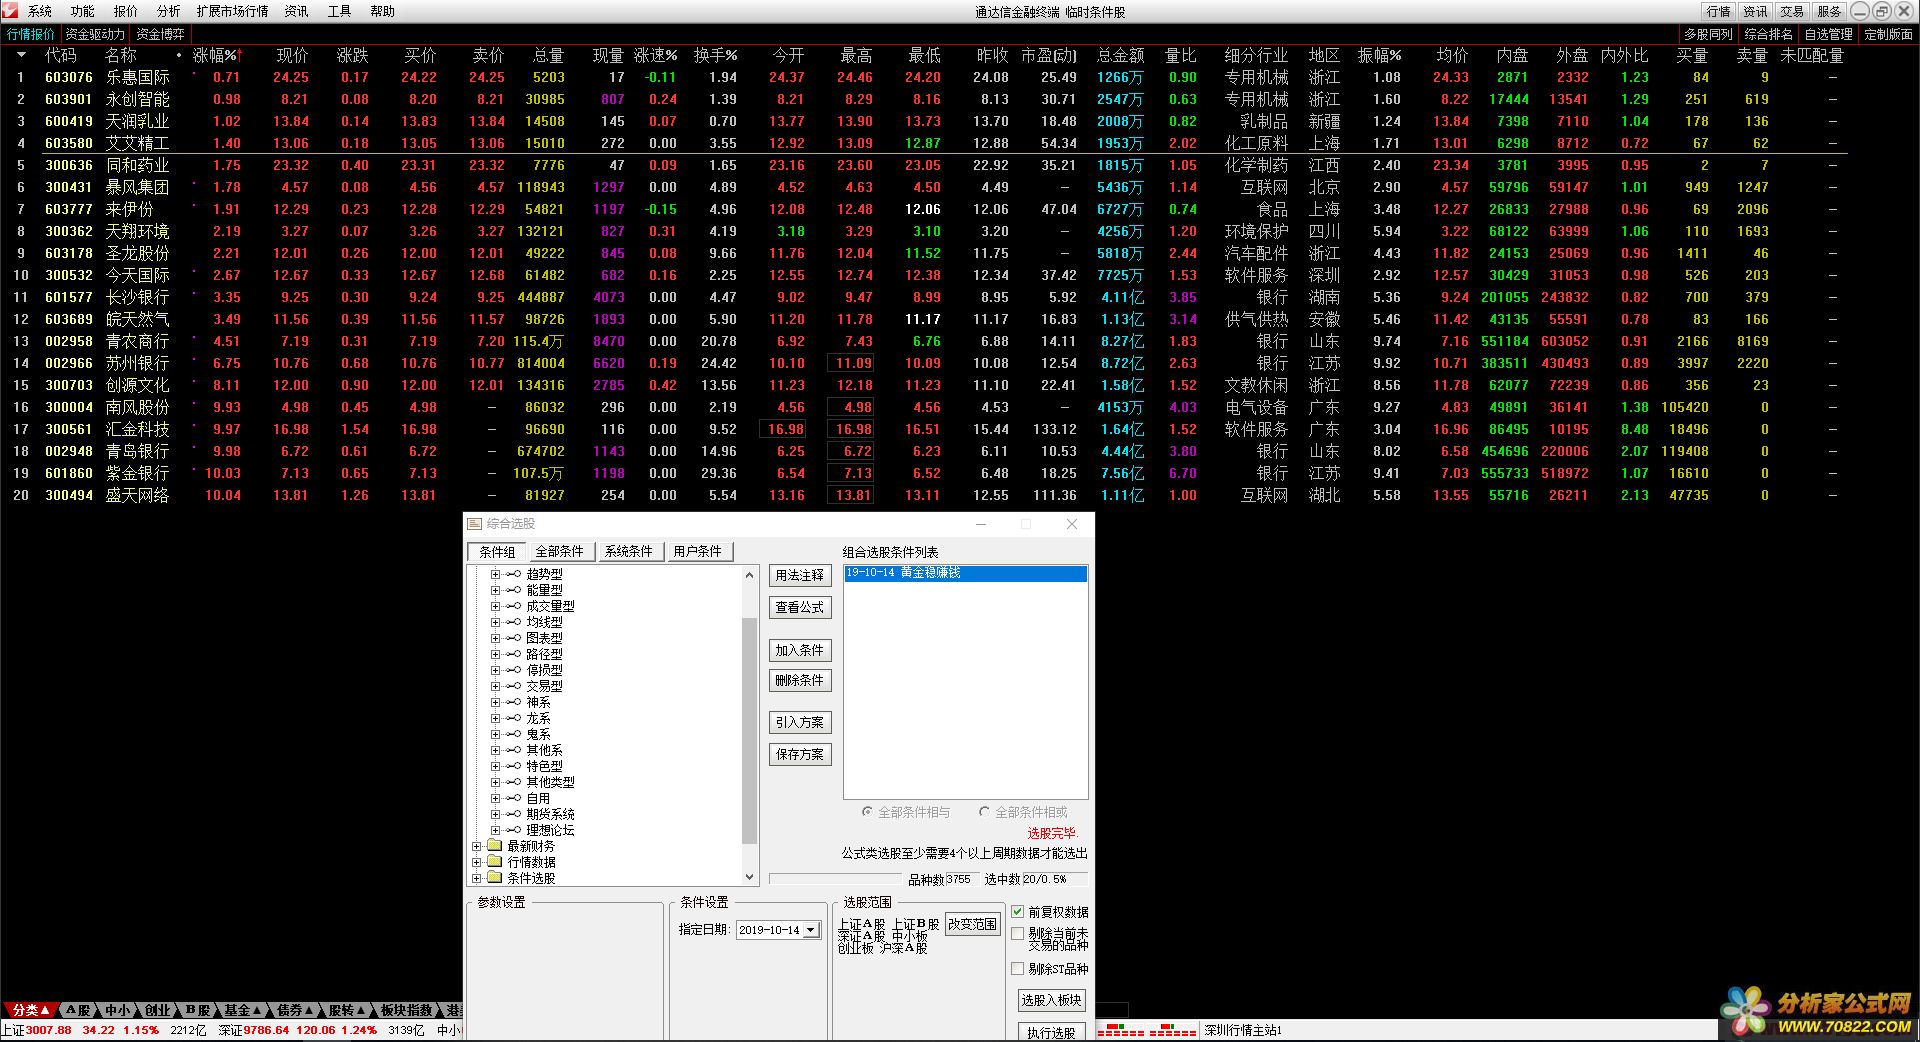This screenshot has width=1920, height=1042.
Task: Expand the 行情数据 folder node
Action: coord(477,863)
